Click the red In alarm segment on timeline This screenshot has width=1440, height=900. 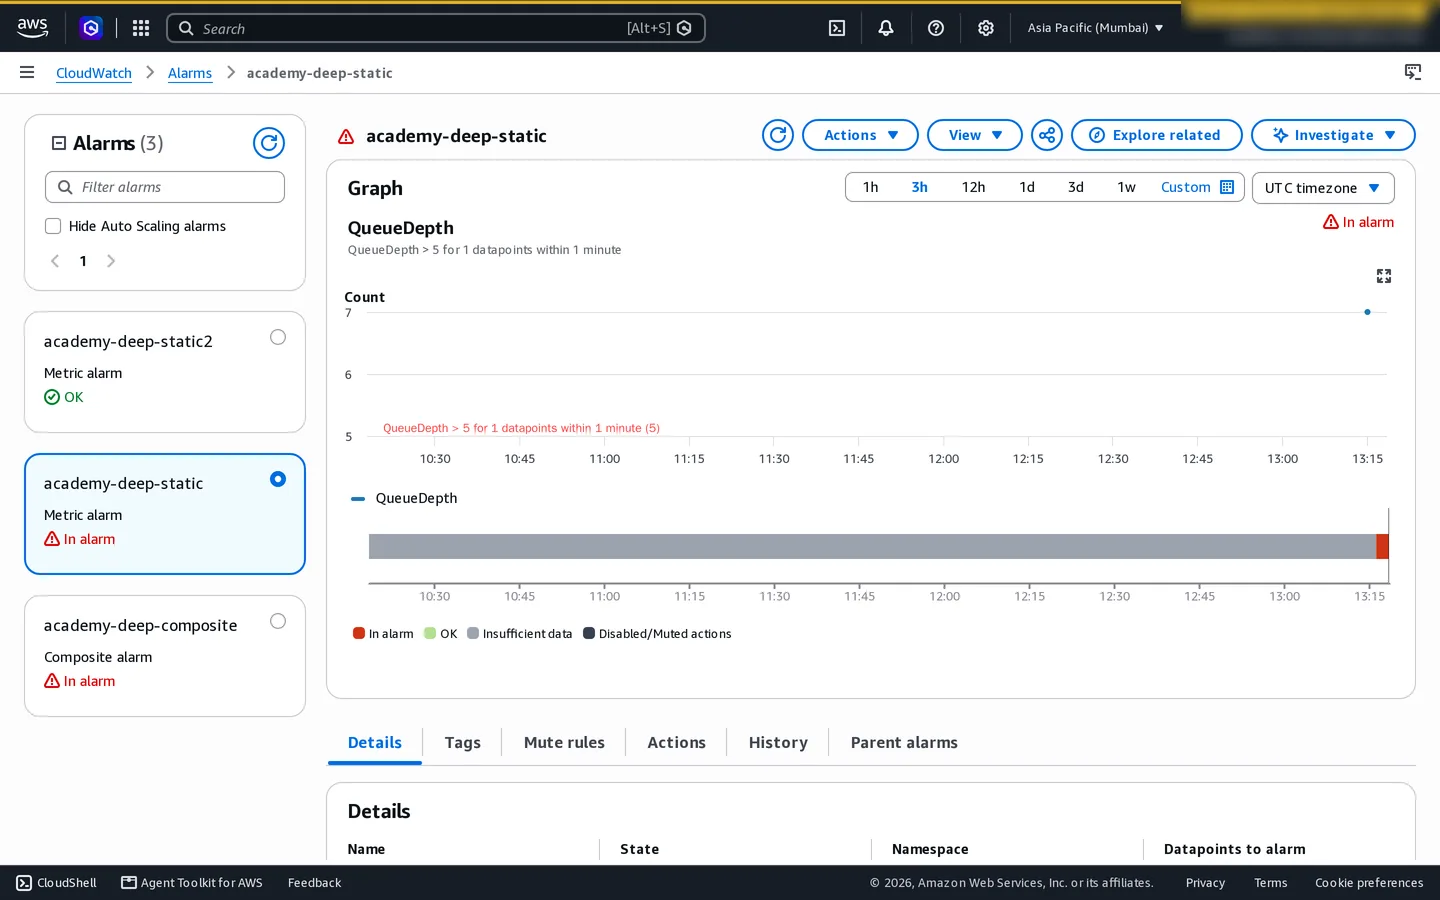pyautogui.click(x=1382, y=546)
